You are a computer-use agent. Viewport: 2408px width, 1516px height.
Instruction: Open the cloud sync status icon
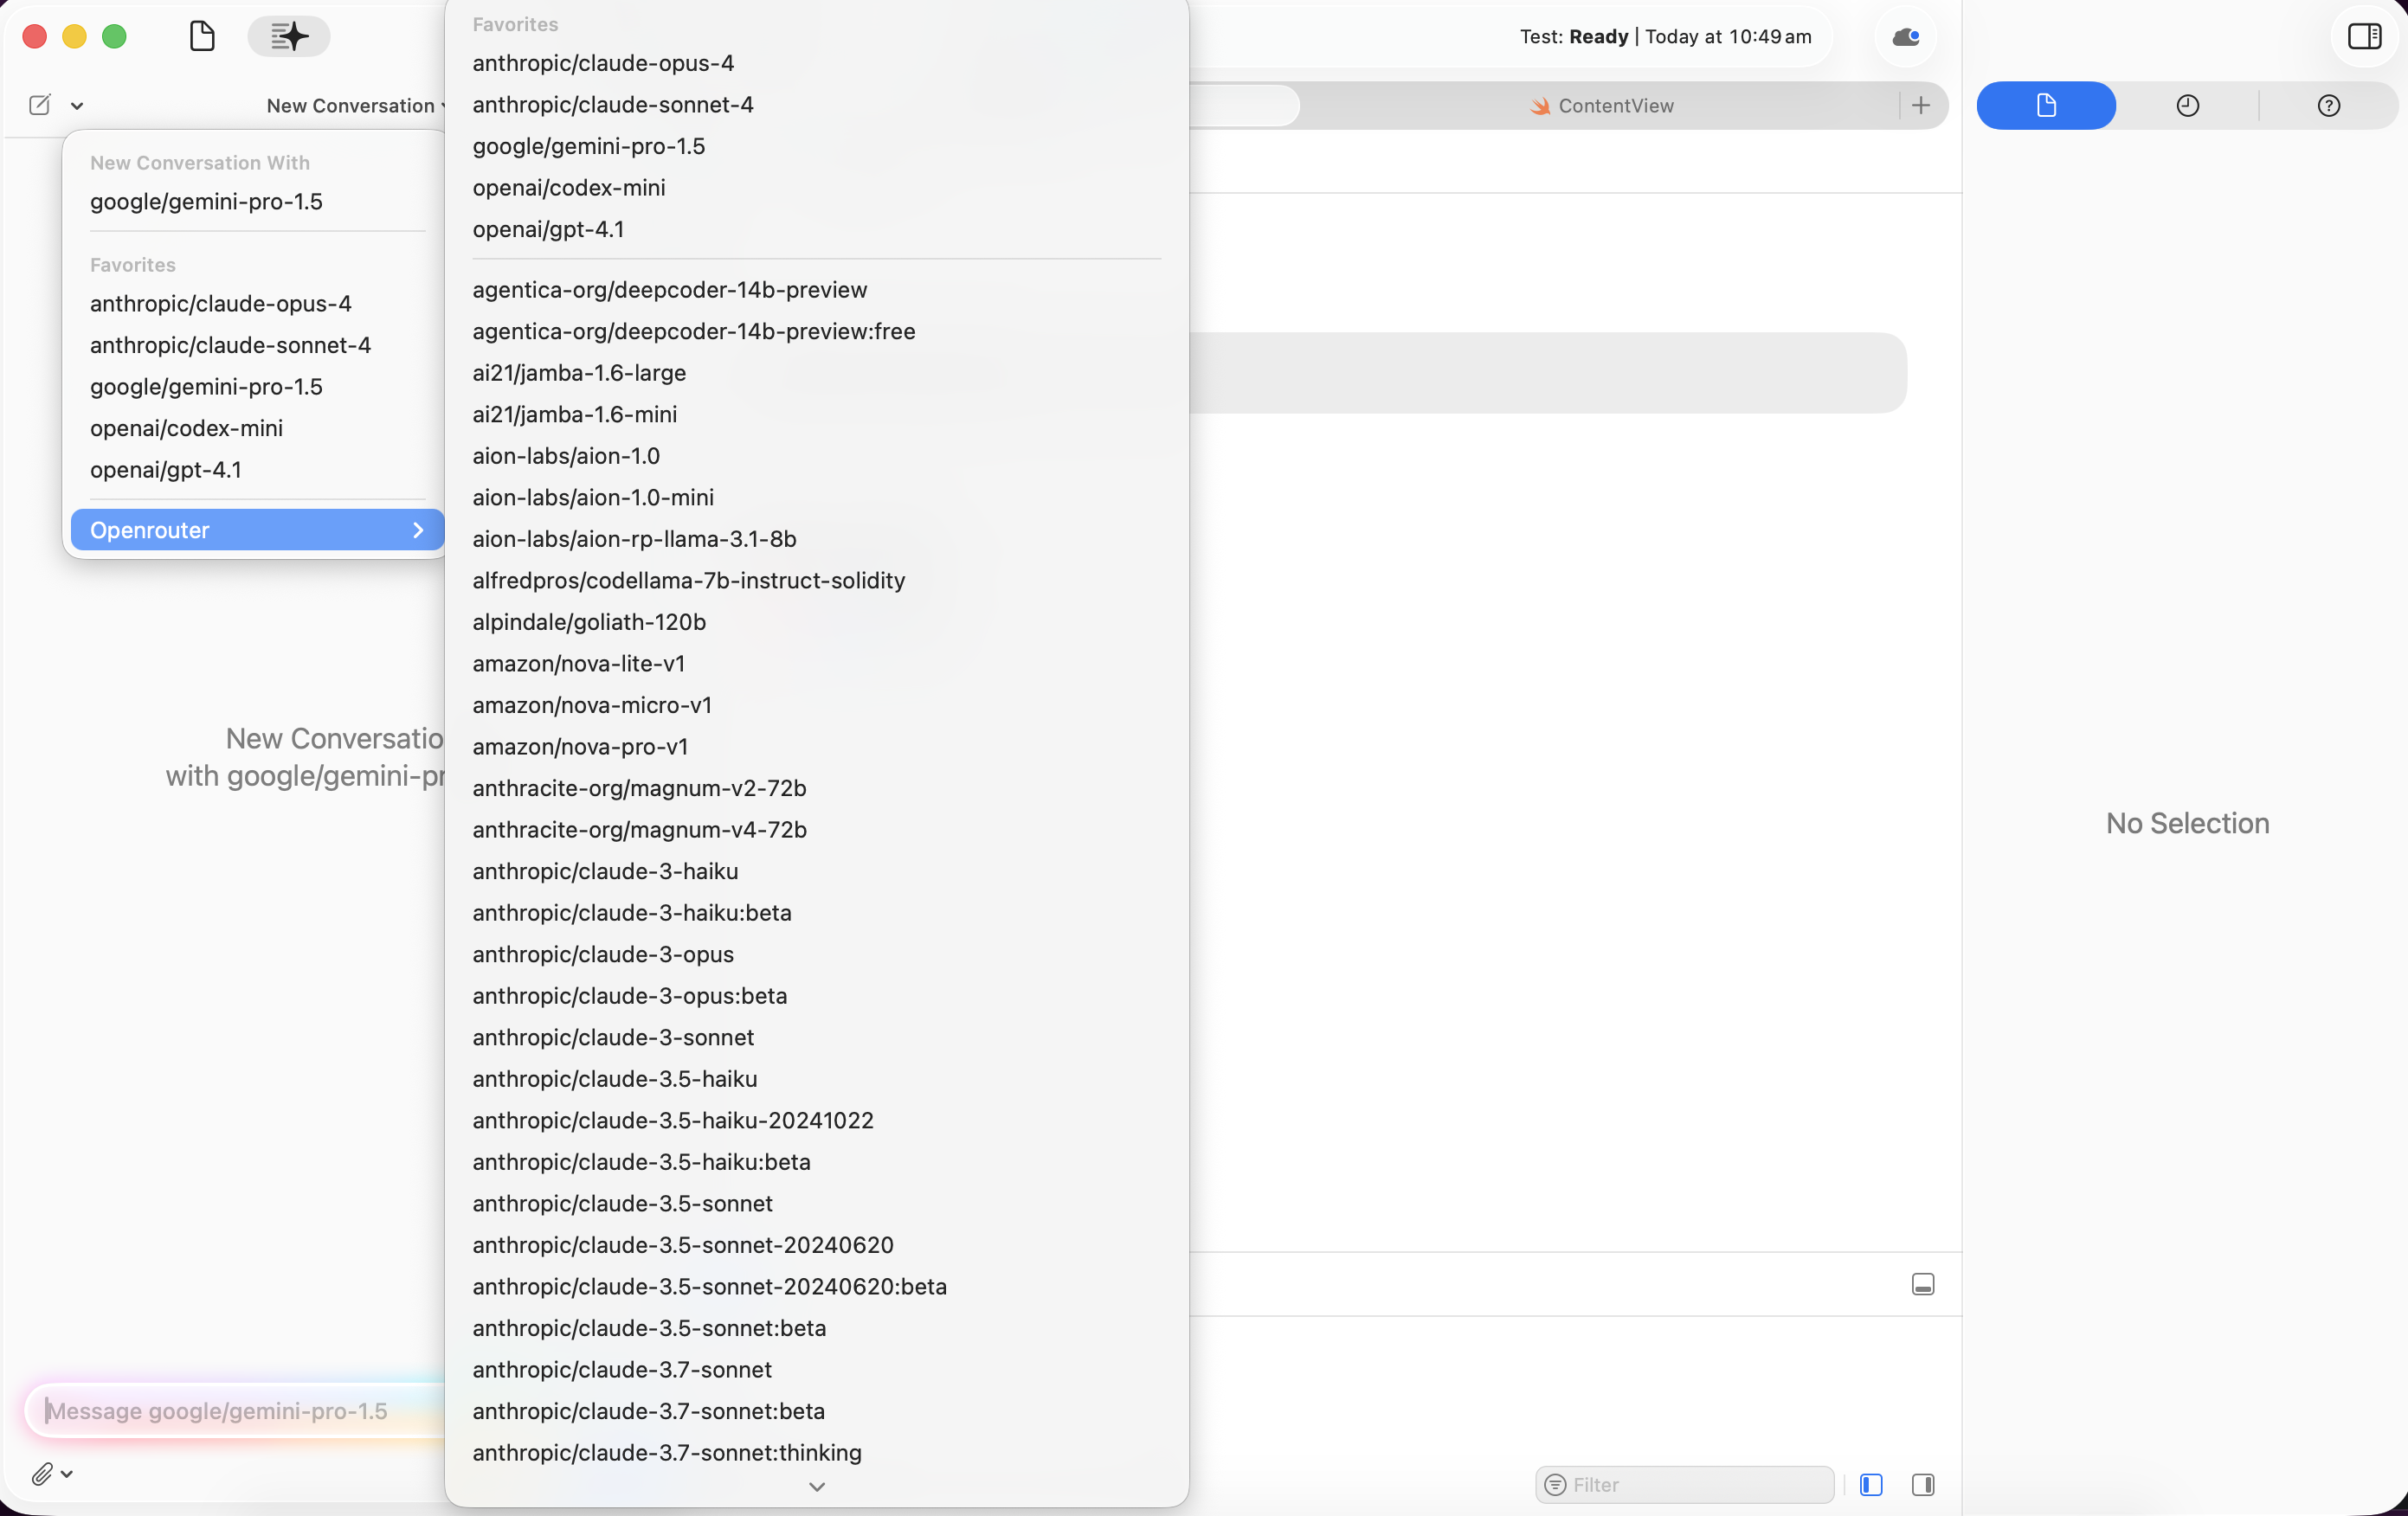point(1904,38)
